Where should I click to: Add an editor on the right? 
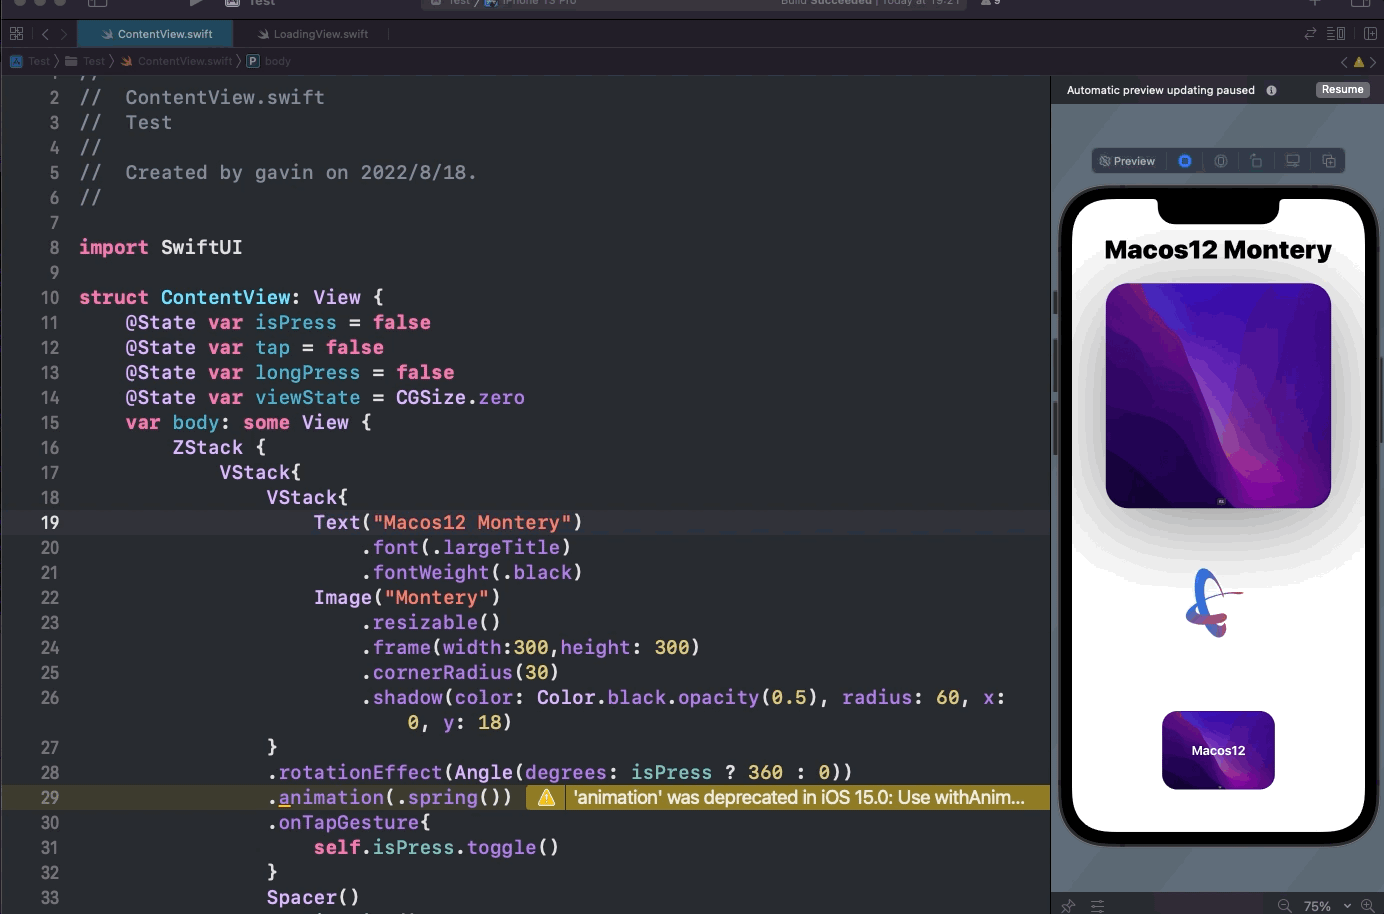pos(1371,33)
